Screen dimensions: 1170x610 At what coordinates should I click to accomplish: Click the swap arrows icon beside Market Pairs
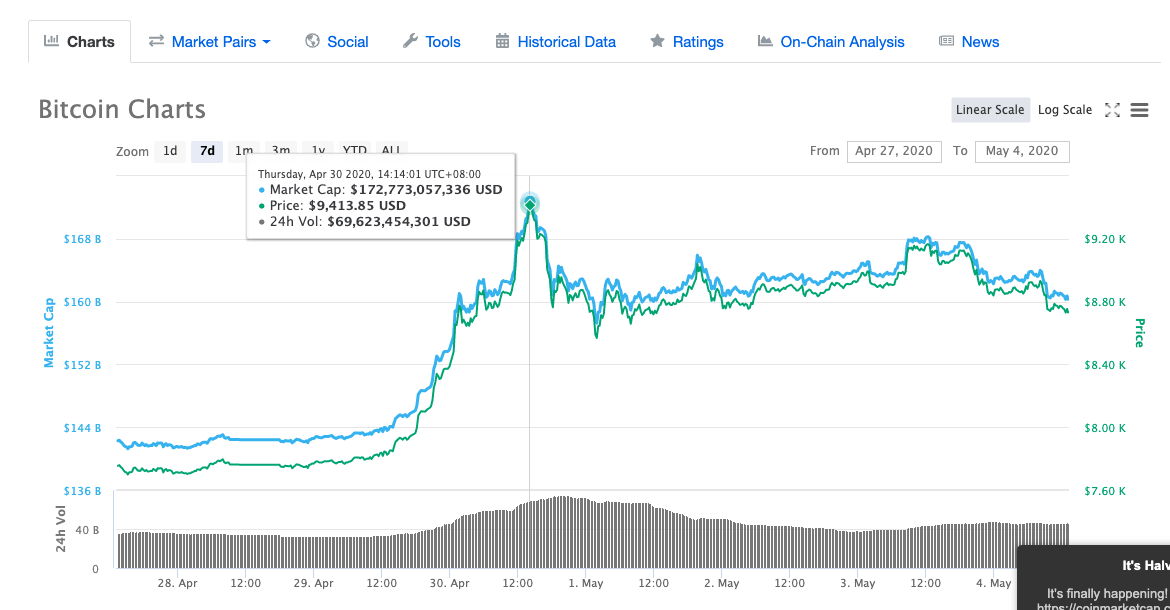click(156, 41)
